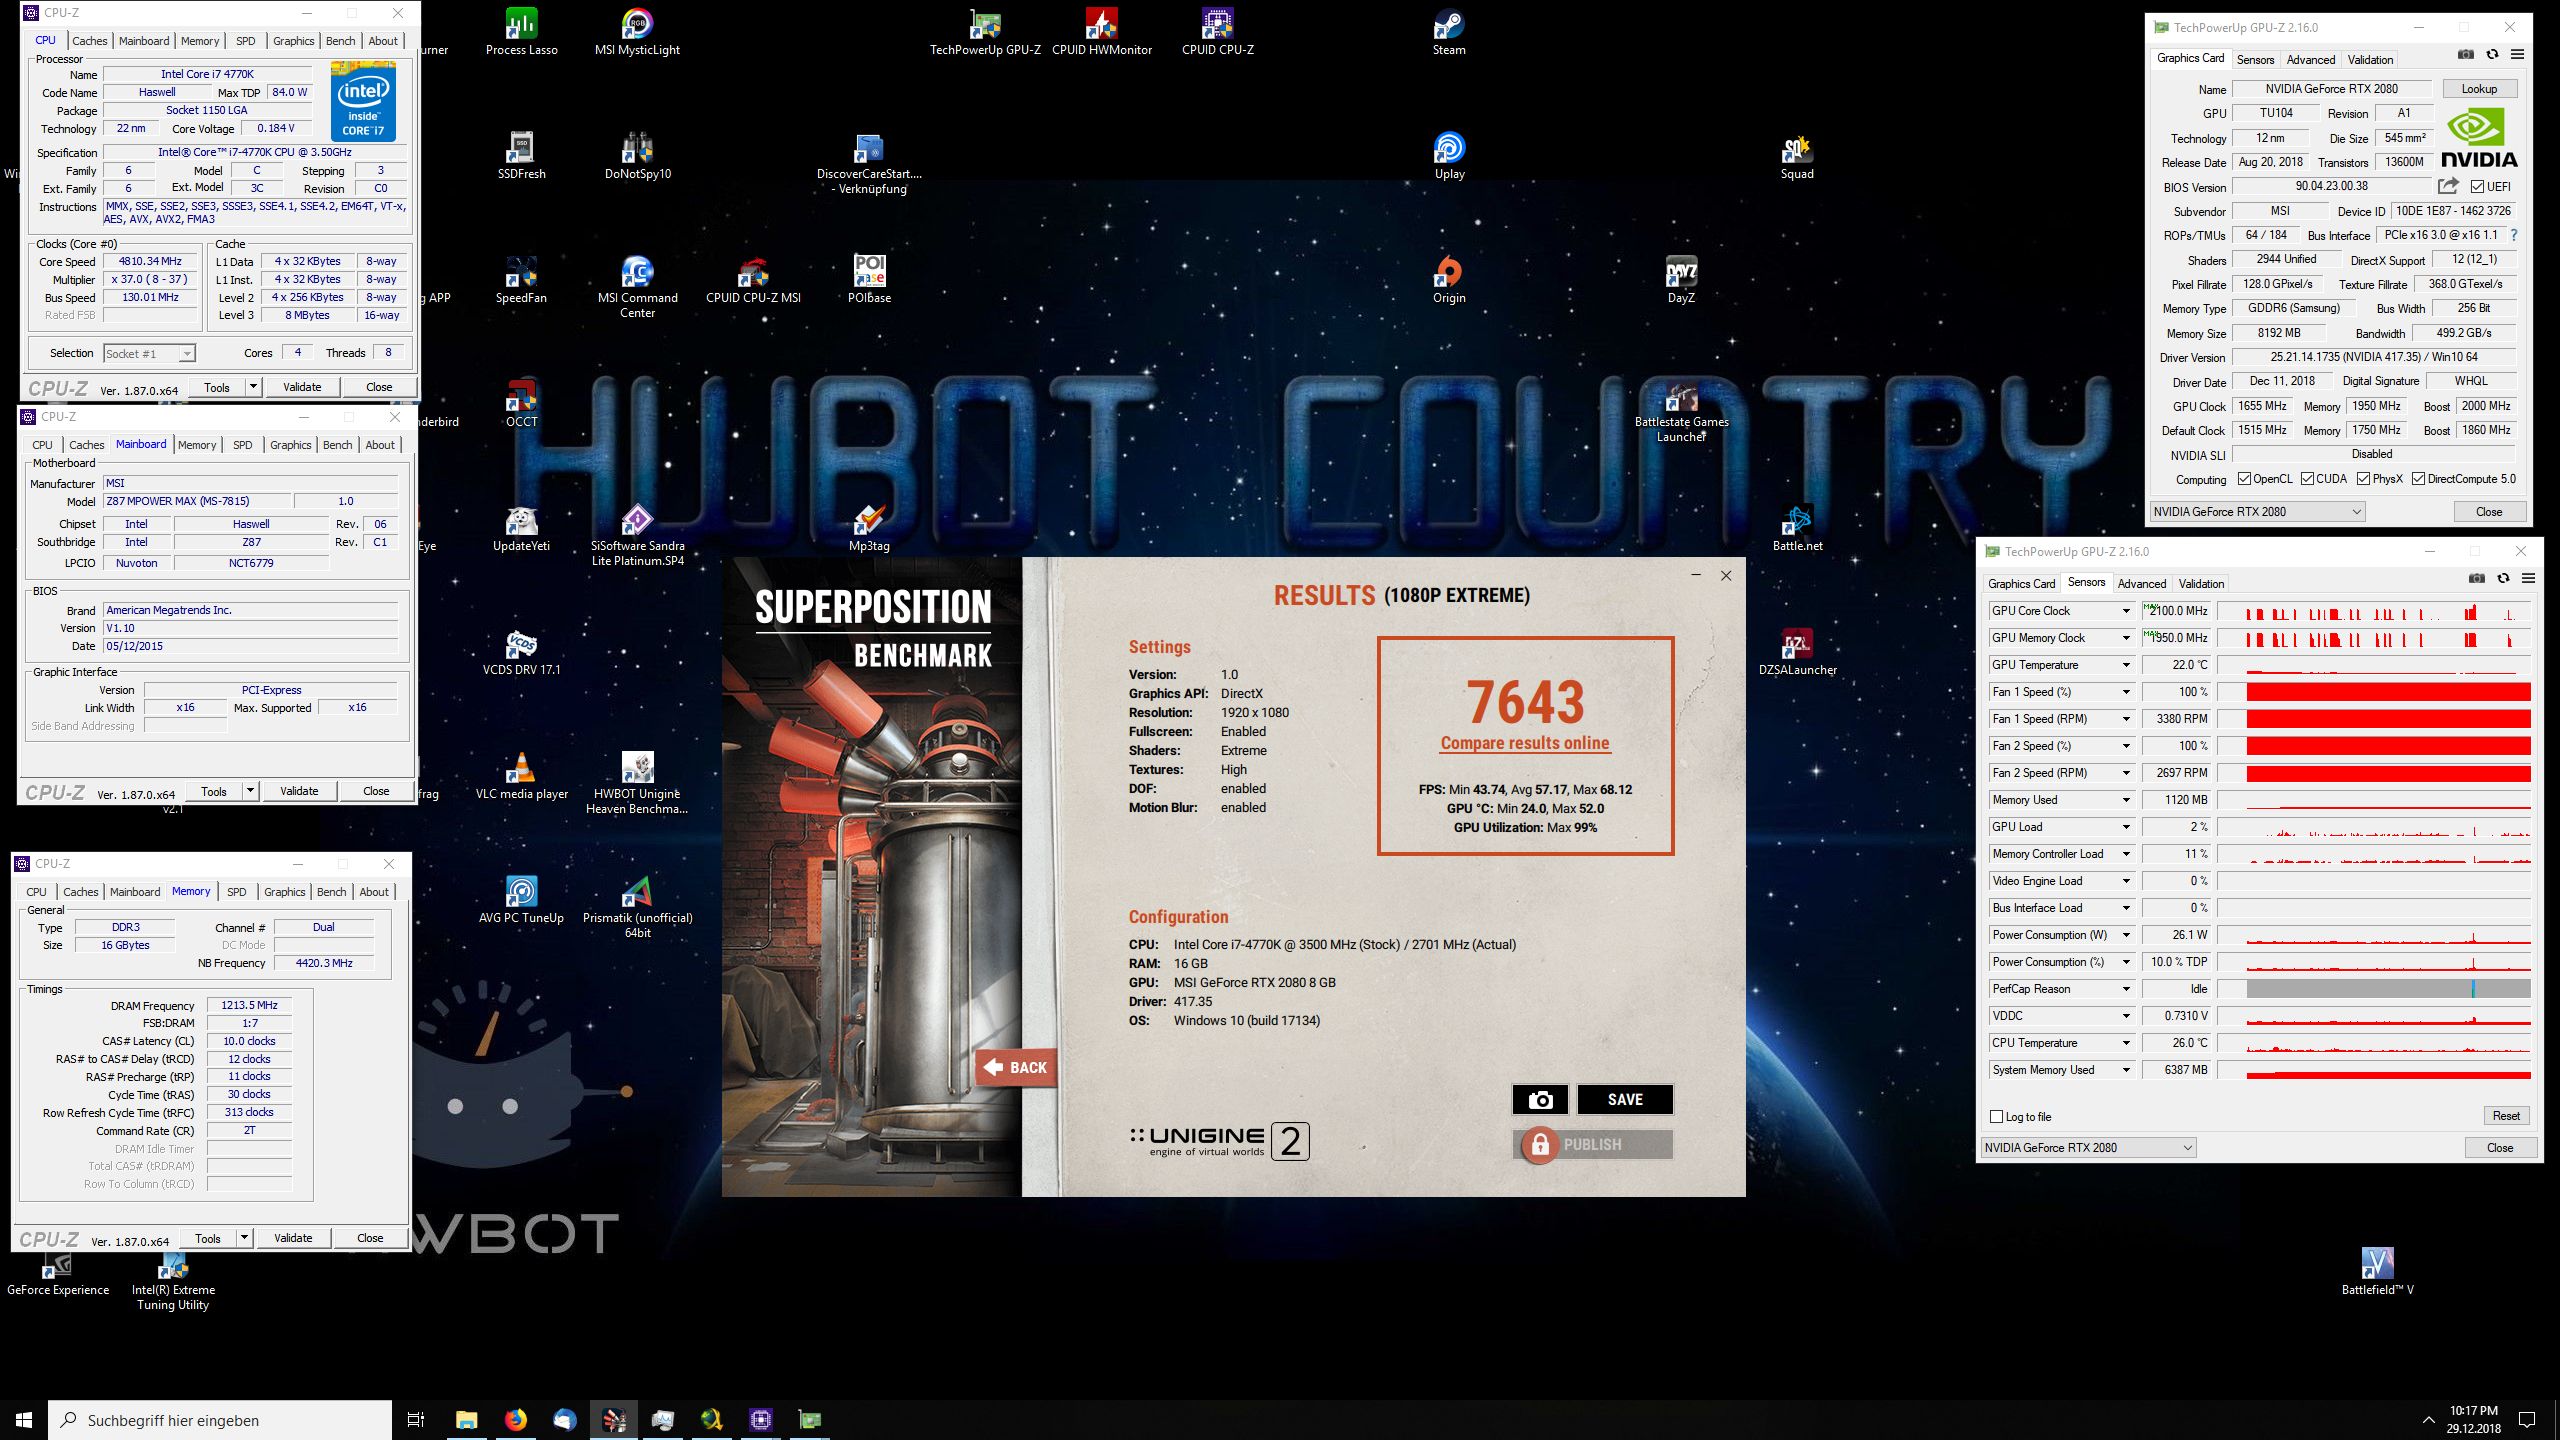Open MSI MysticLight desktop icon

point(637,31)
